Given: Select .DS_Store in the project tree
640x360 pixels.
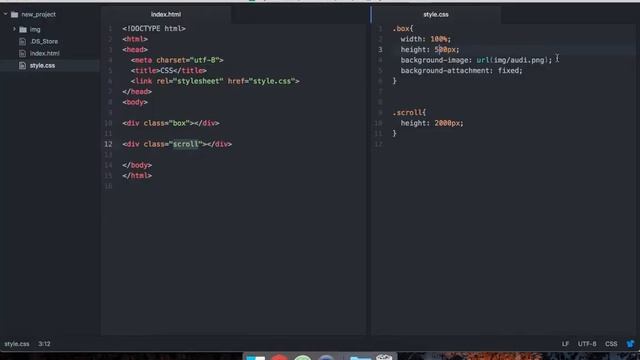Looking at the screenshot, I should tap(44, 41).
